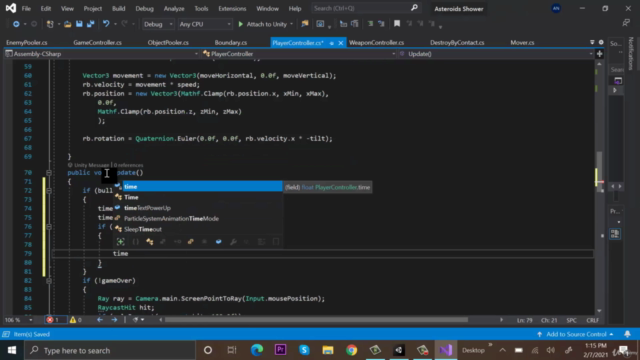Click Add to Source Control
This screenshot has width=640, height=360.
pyautogui.click(x=576, y=334)
